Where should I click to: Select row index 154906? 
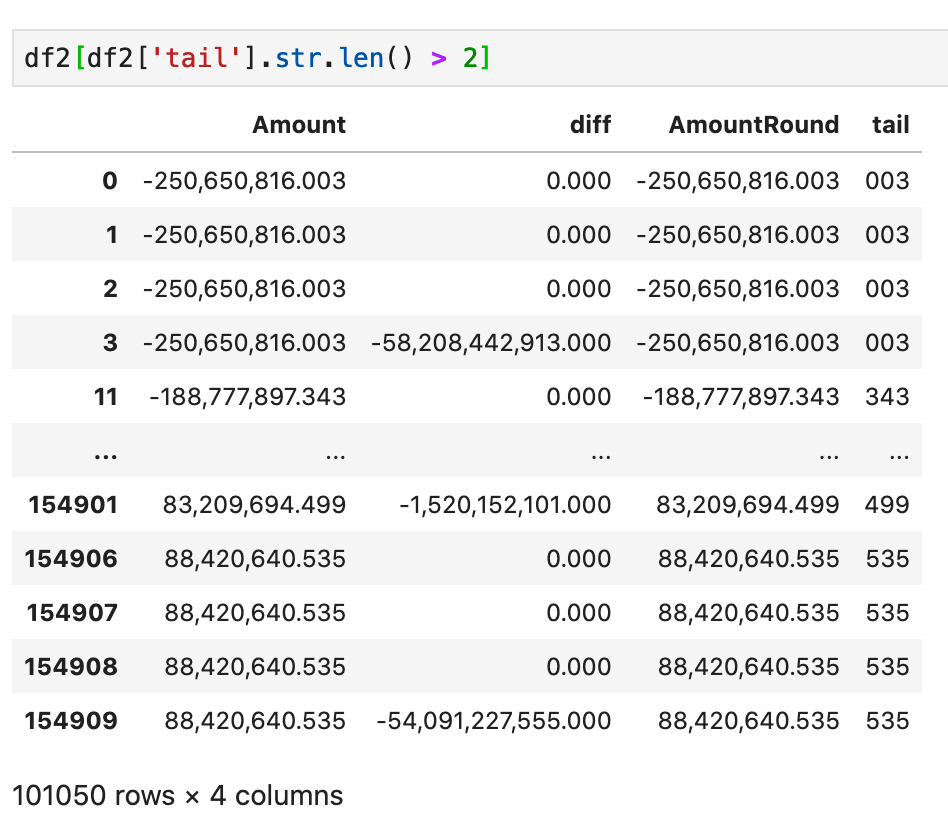click(x=71, y=559)
